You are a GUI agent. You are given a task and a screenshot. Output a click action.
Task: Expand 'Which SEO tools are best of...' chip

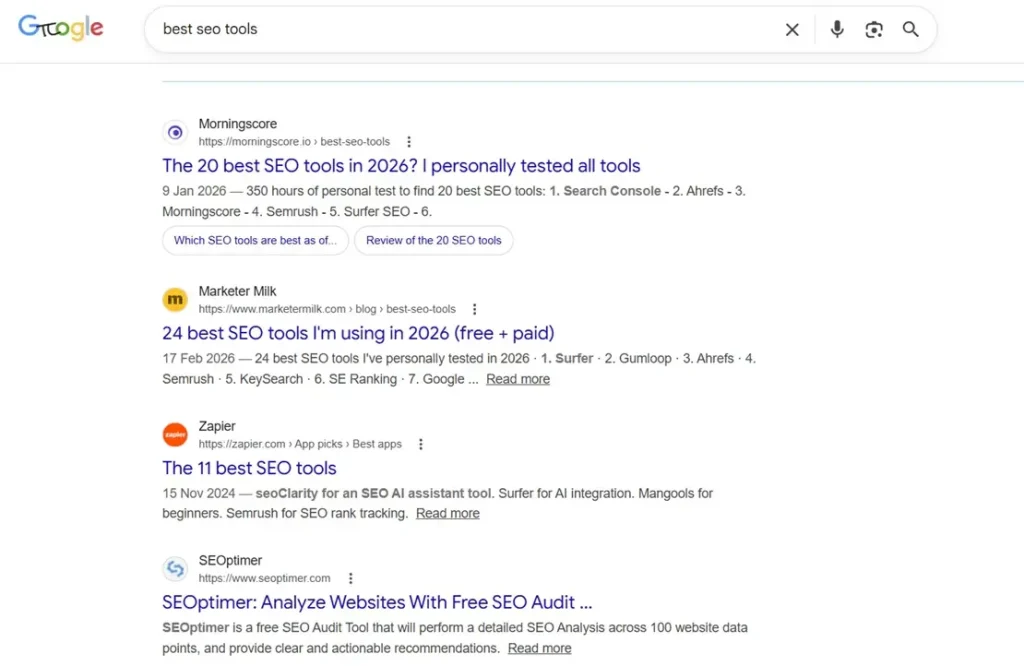point(254,240)
